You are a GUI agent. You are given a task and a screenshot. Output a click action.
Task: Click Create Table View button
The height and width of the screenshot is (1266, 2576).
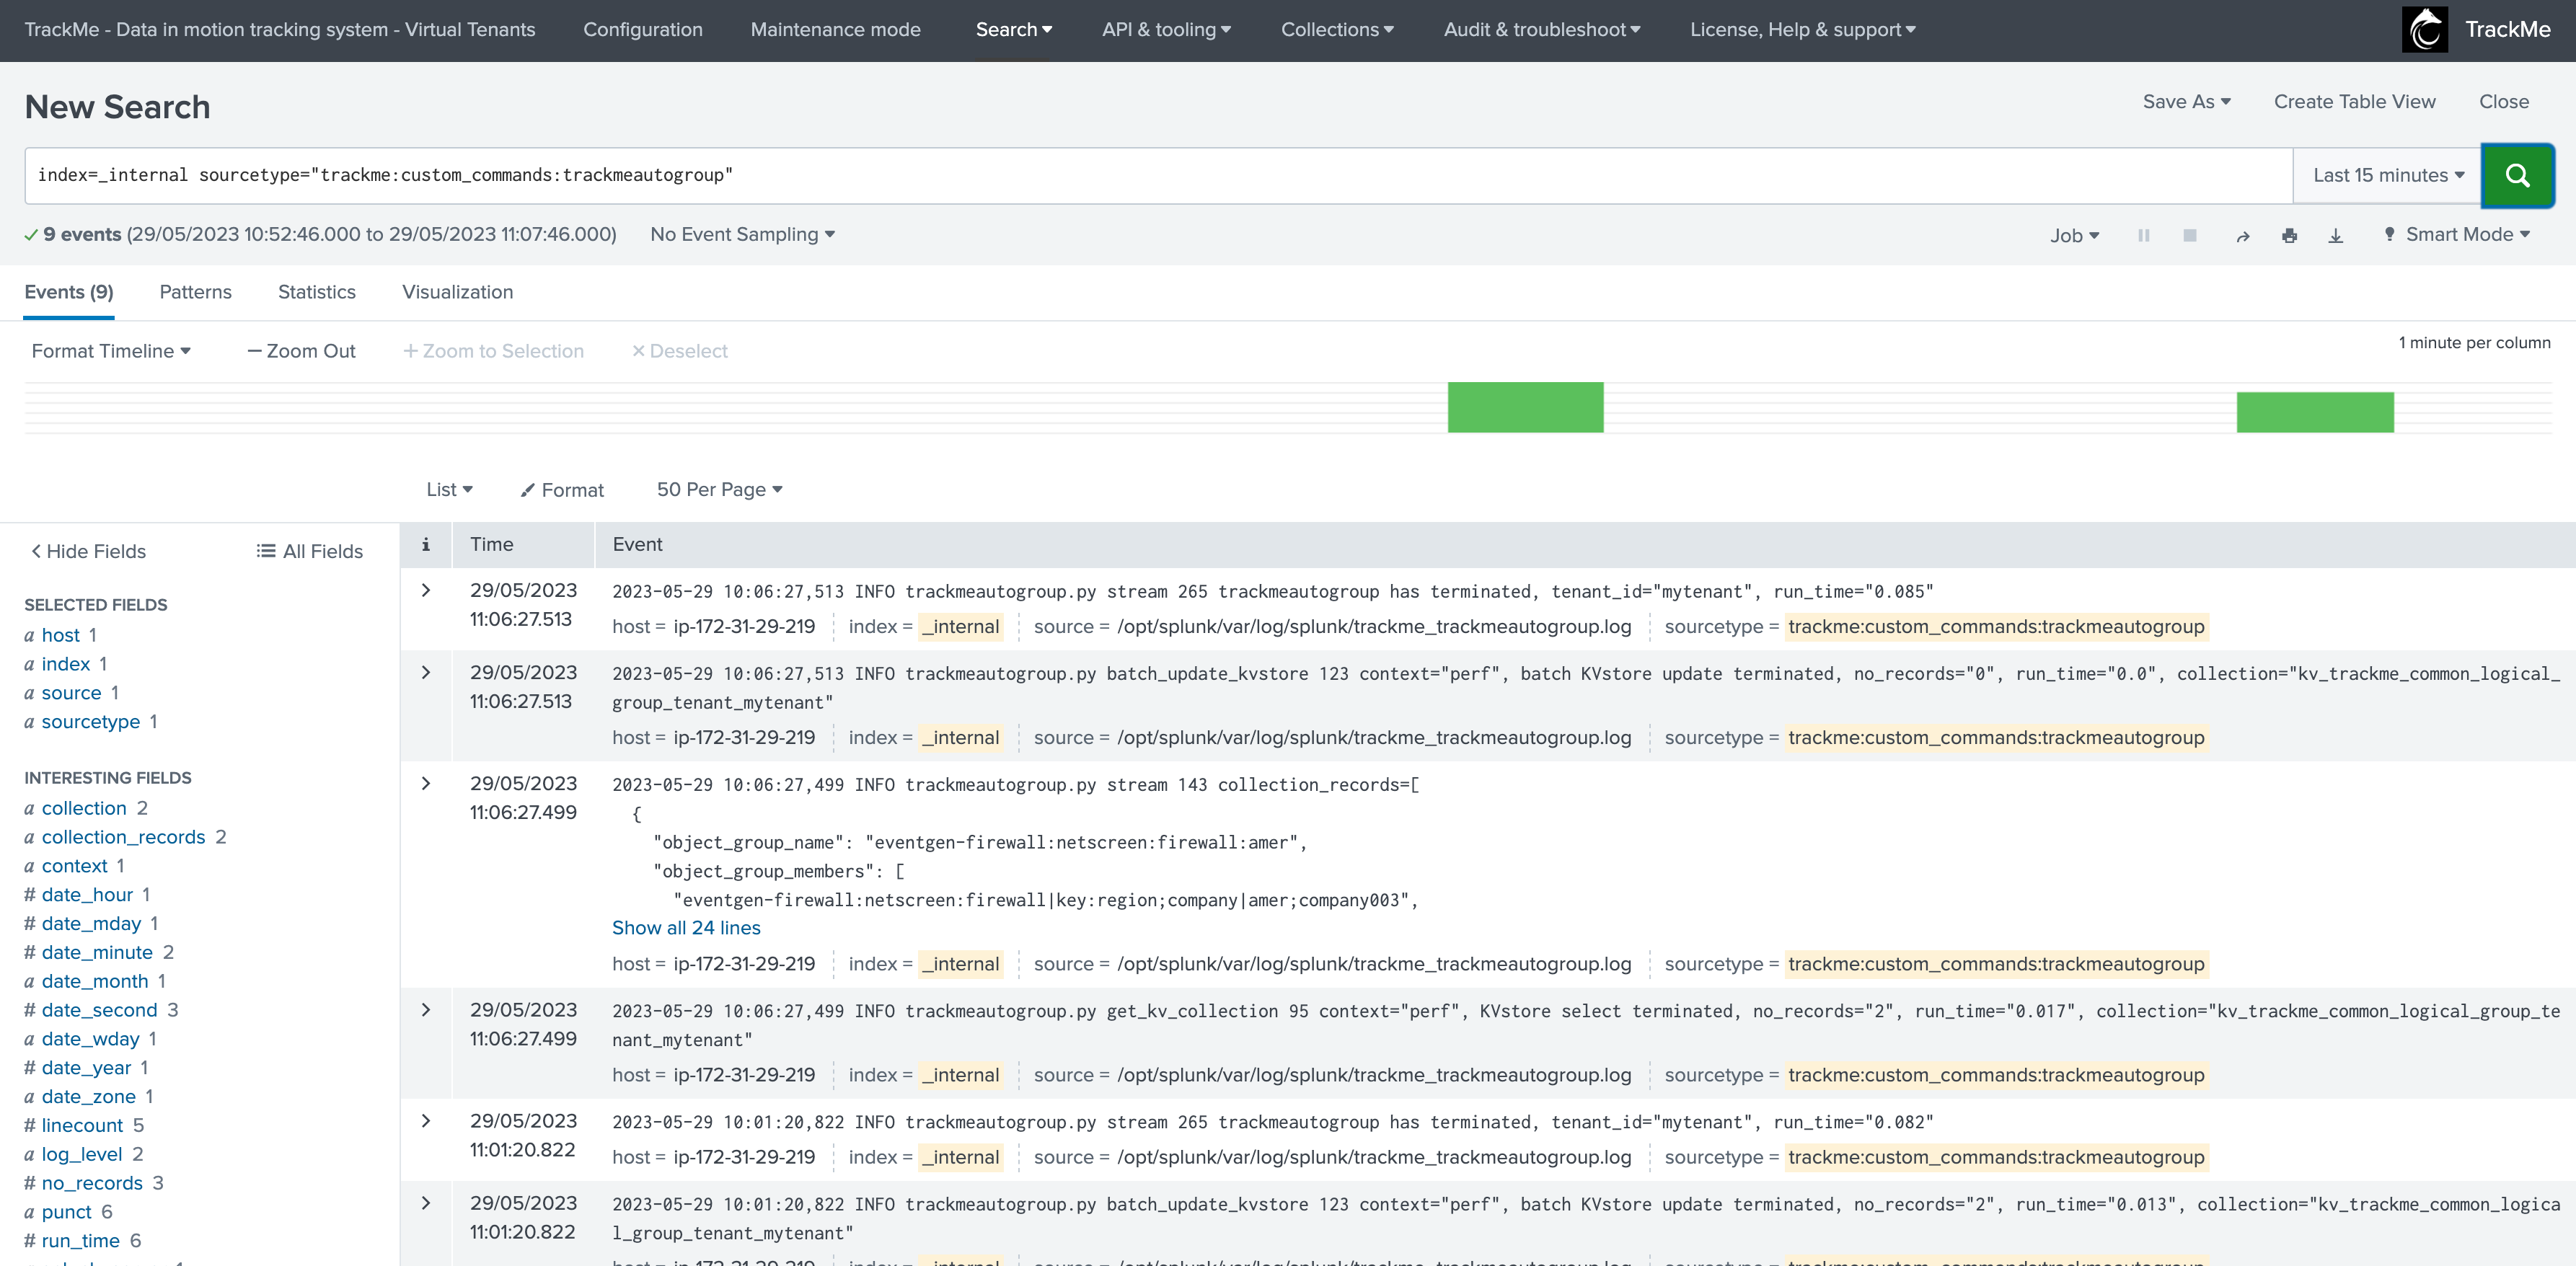[x=2354, y=102]
